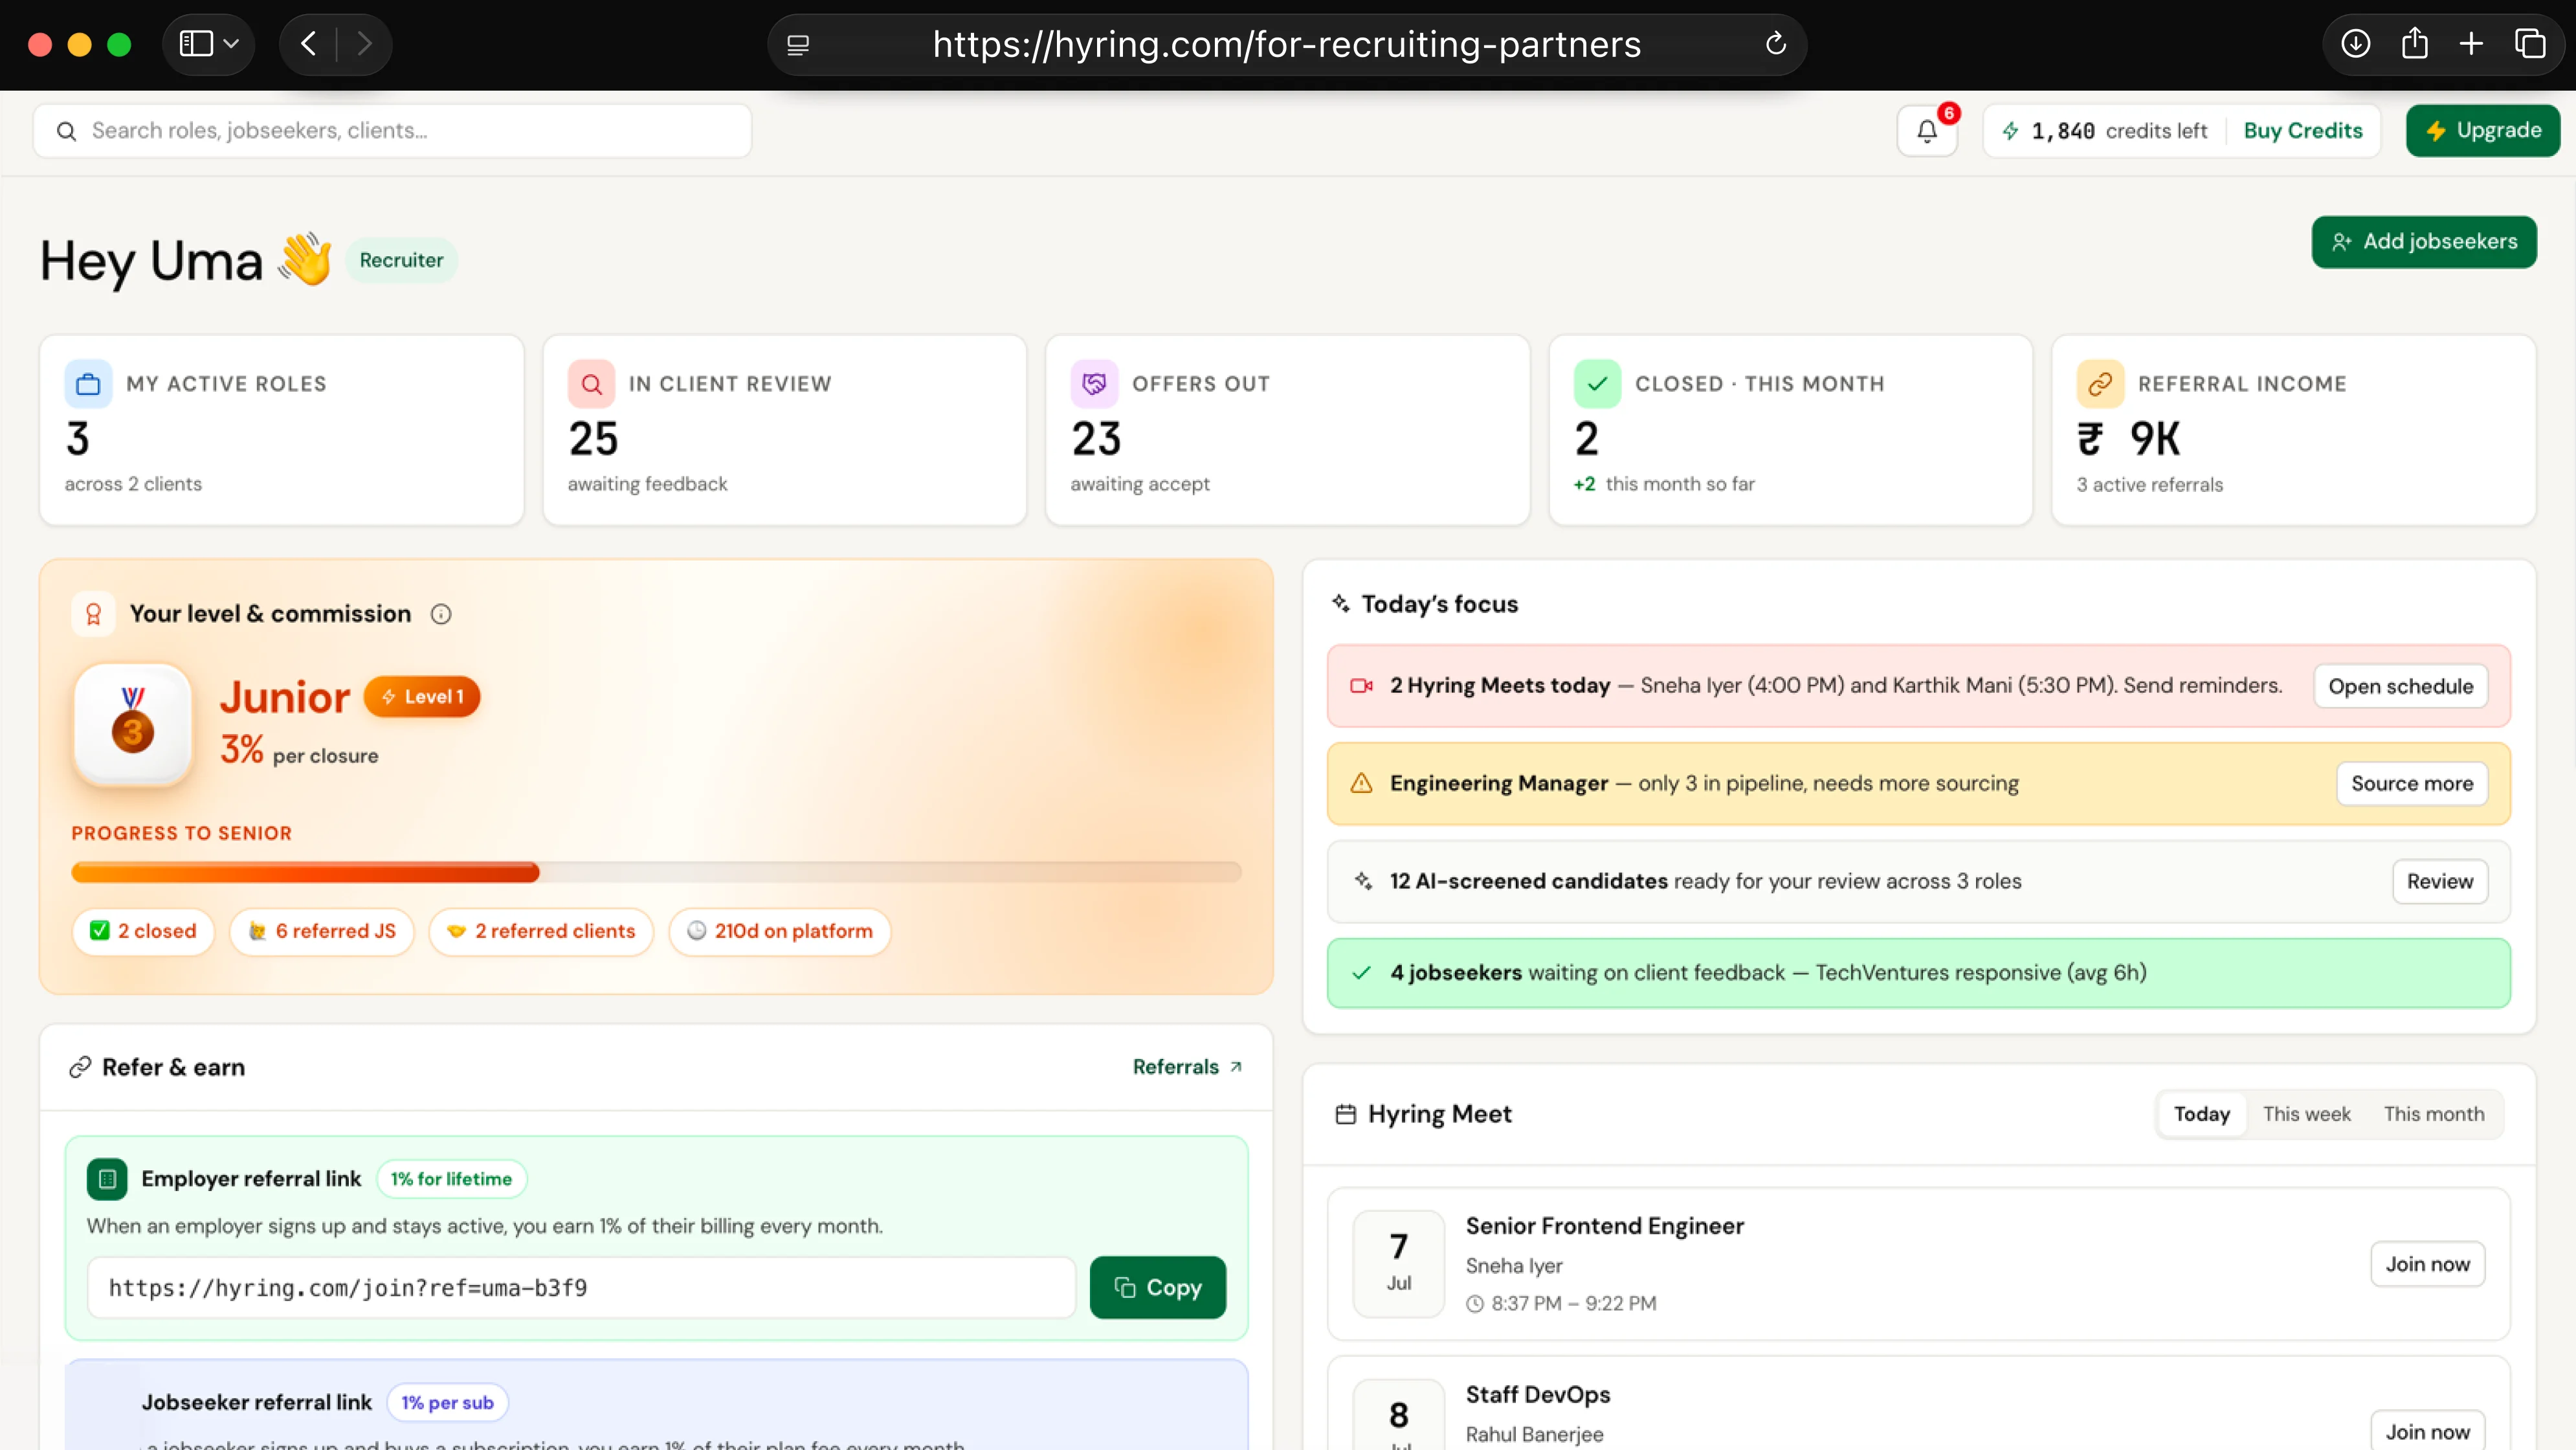Focus the search roles, jobseekers, clients field

(x=392, y=131)
